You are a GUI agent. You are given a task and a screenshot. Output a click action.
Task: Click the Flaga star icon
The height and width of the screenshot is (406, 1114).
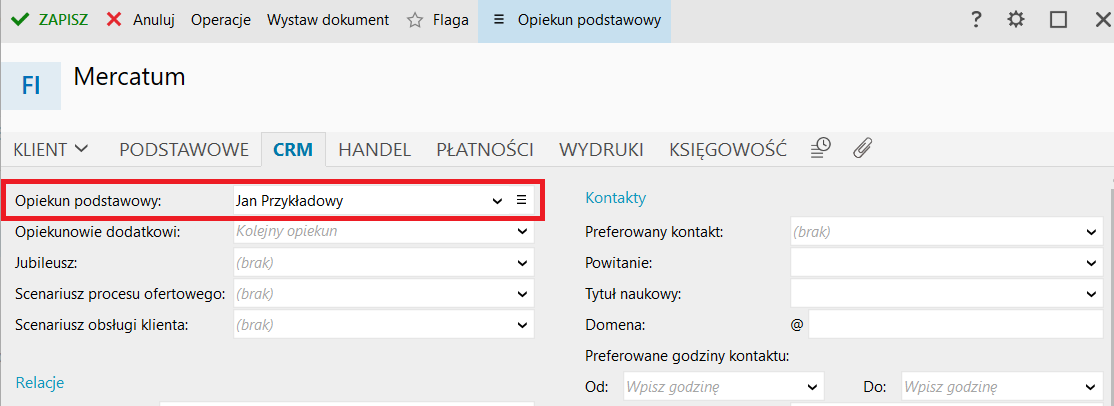coord(415,20)
